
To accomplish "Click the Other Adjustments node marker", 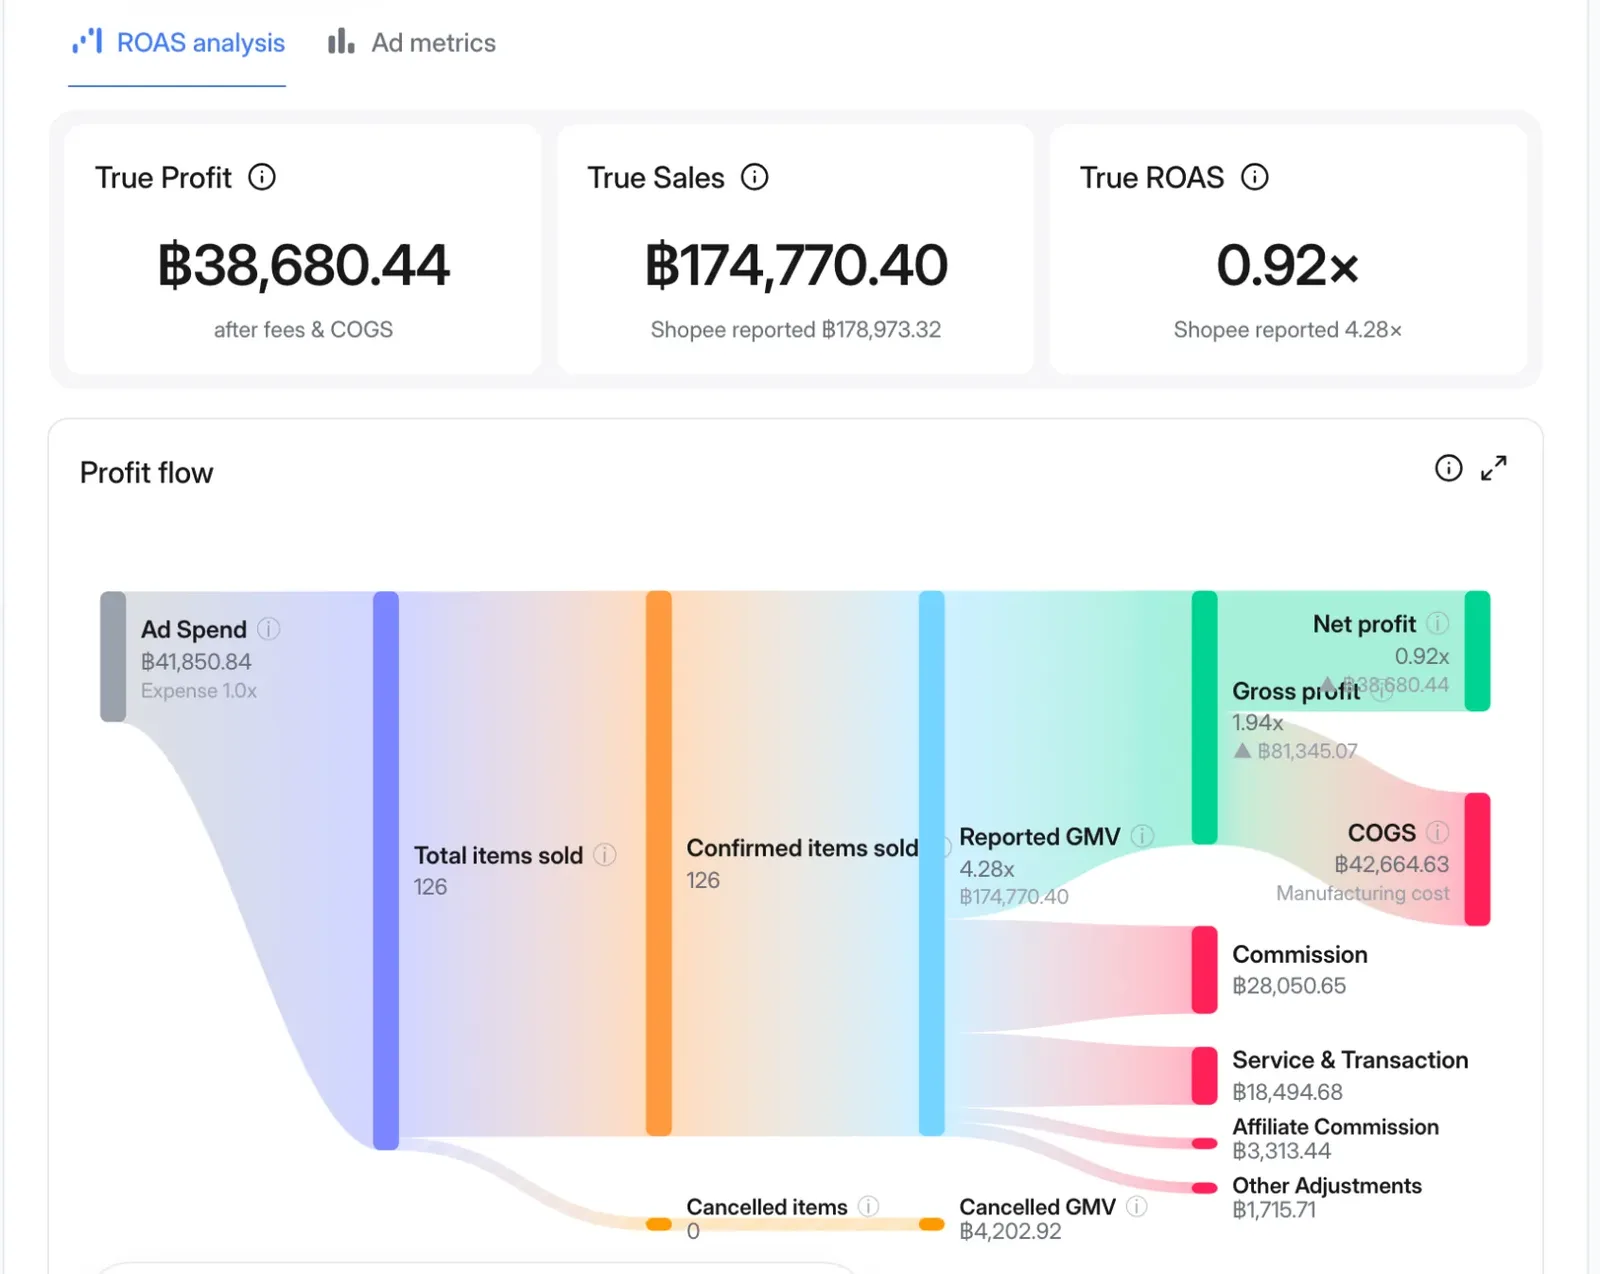I will click(x=1205, y=1188).
